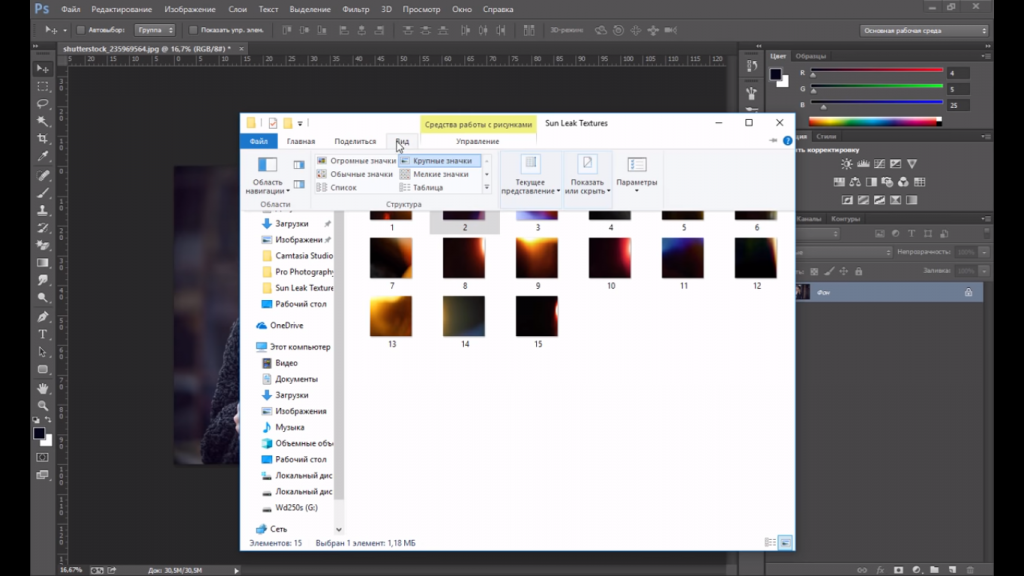The height and width of the screenshot is (576, 1024).
Task: Select the Magic Wand tool
Action: pyautogui.click(x=42, y=121)
